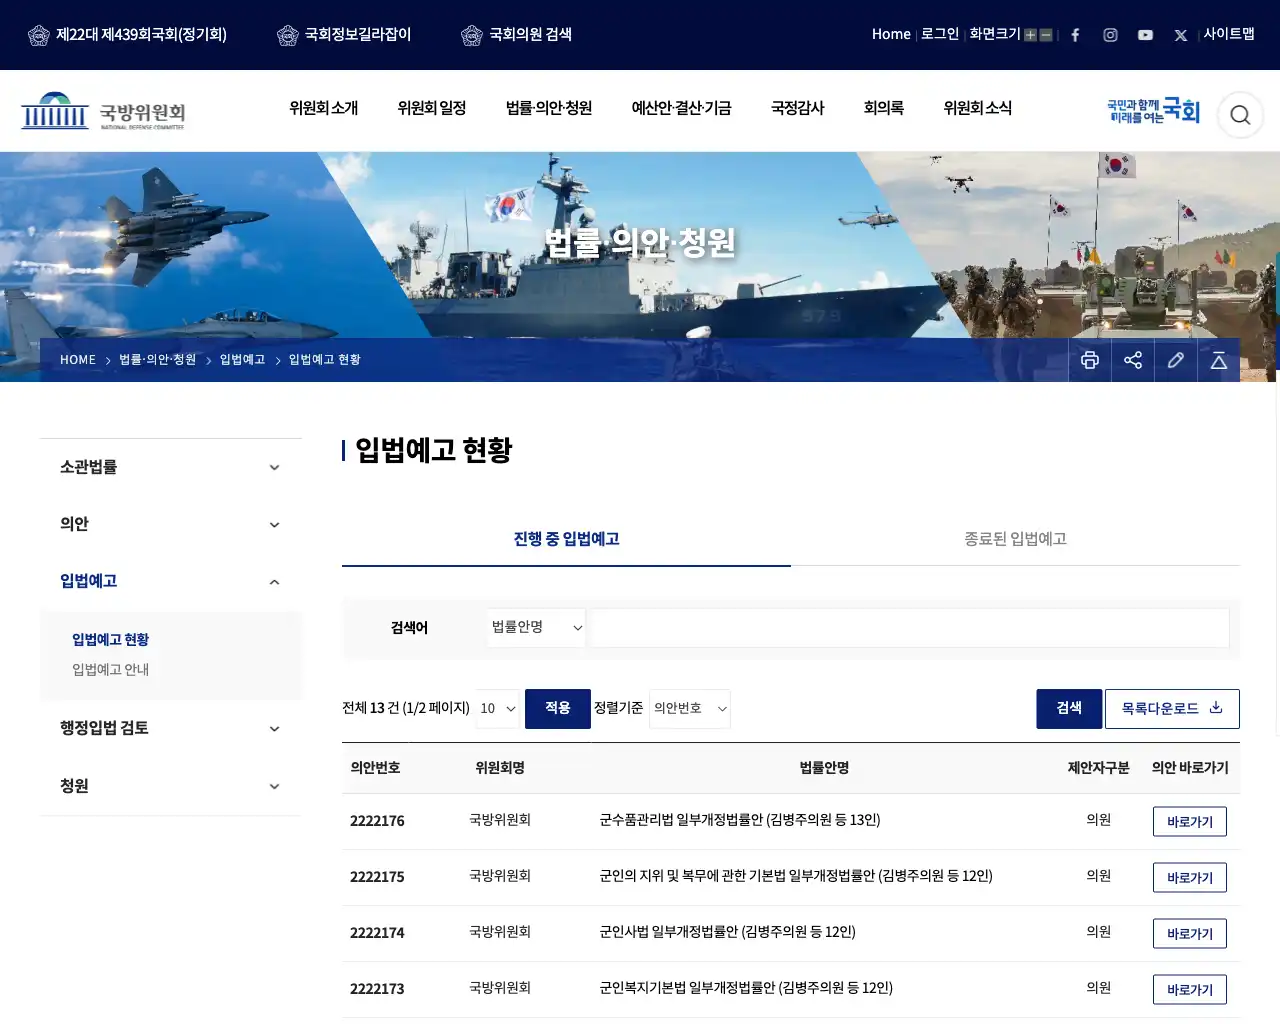This screenshot has height=1024, width=1280.
Task: Click the 적용 button
Action: tap(558, 709)
